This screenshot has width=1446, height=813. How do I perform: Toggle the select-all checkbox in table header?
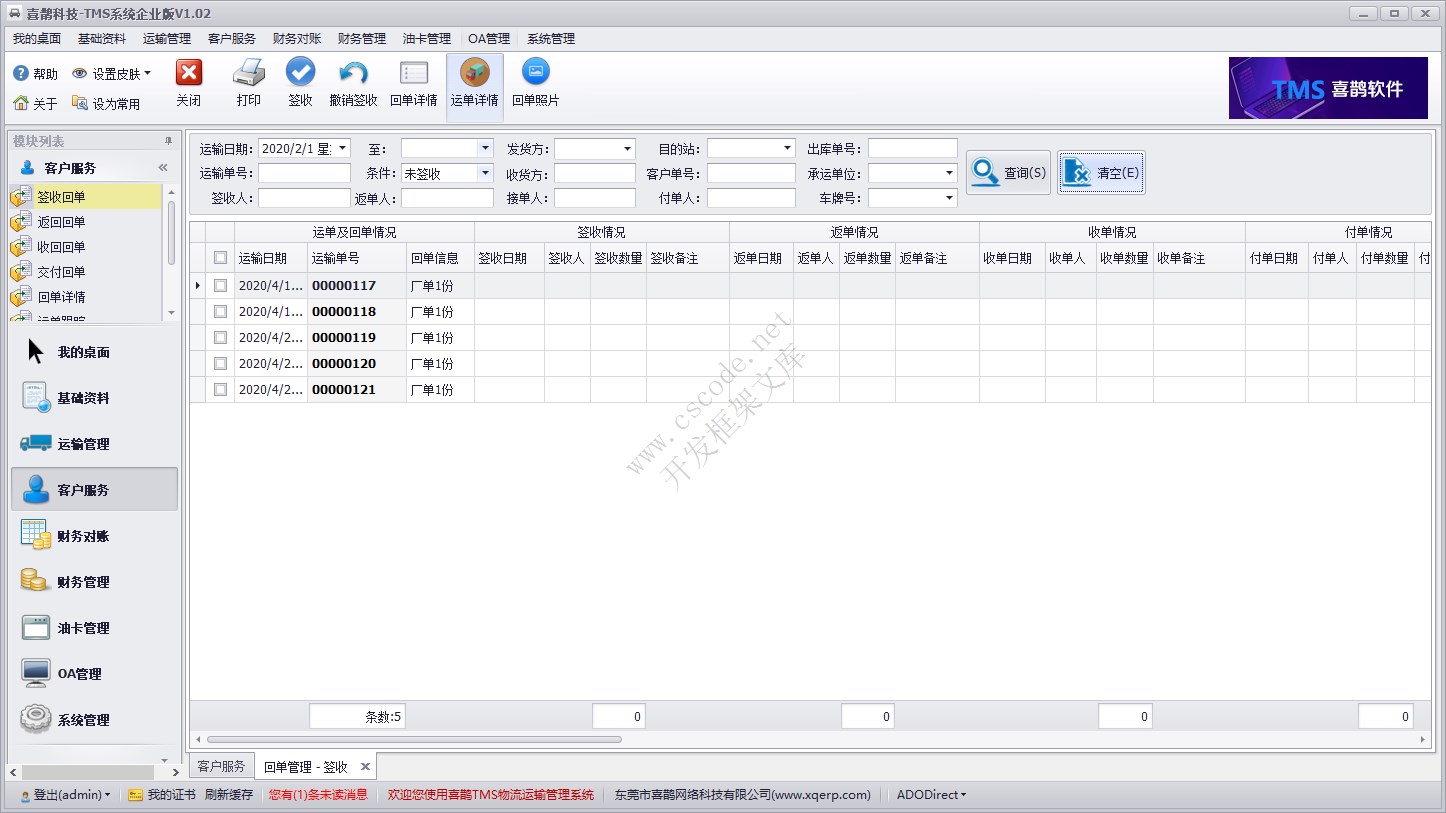(x=220, y=258)
